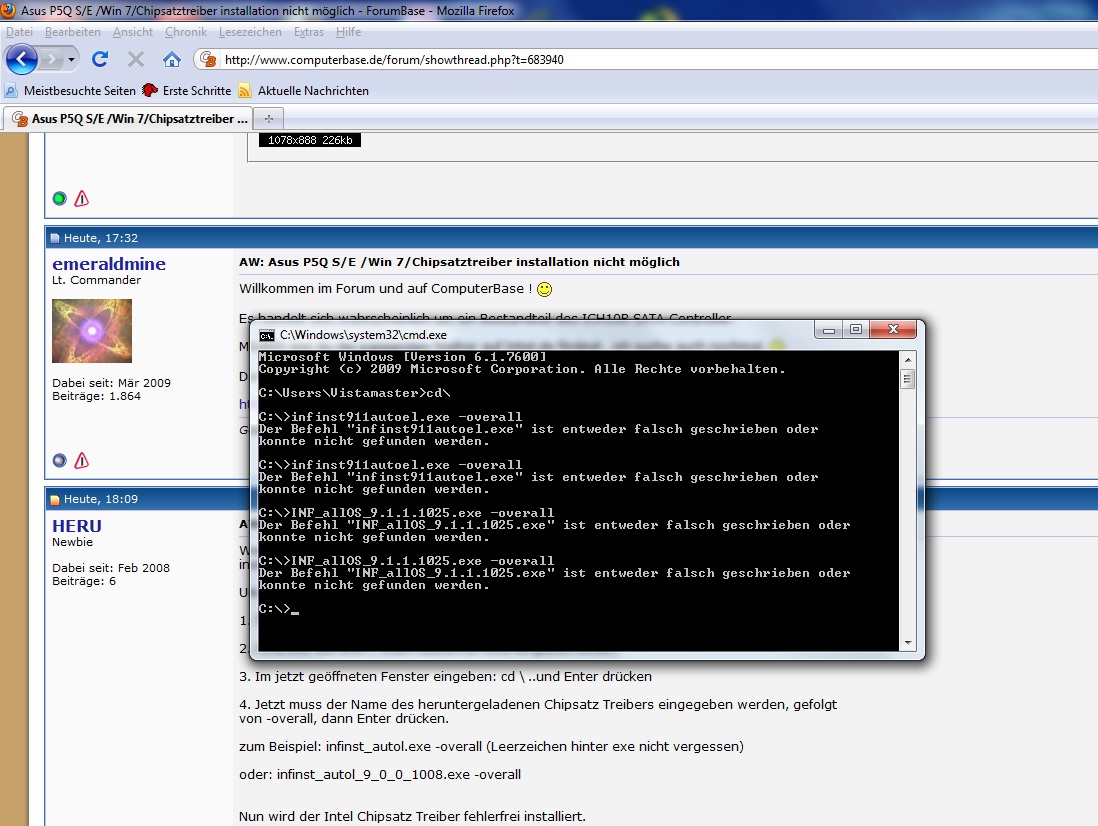This screenshot has width=1098, height=826.
Task: Open the Hilfe menu
Action: pos(348,32)
